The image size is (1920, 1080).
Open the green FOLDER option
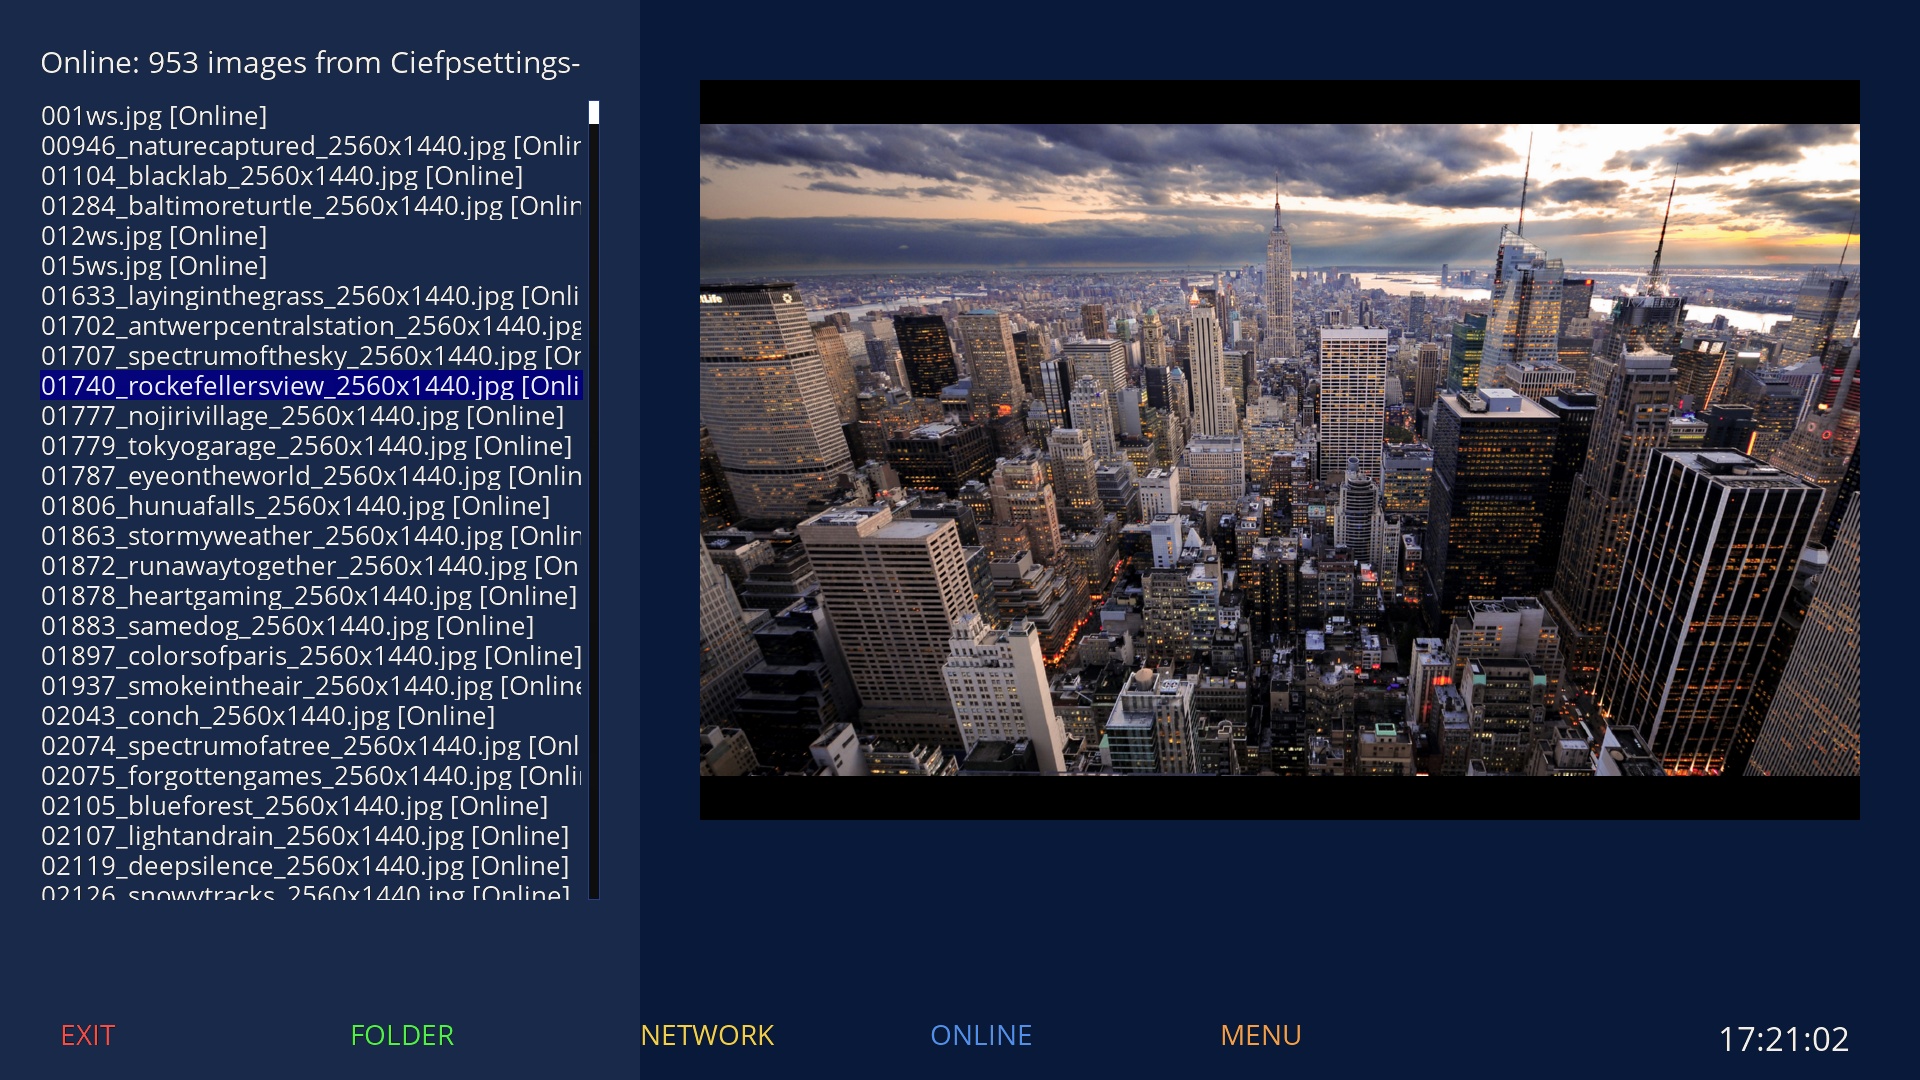pyautogui.click(x=402, y=1036)
